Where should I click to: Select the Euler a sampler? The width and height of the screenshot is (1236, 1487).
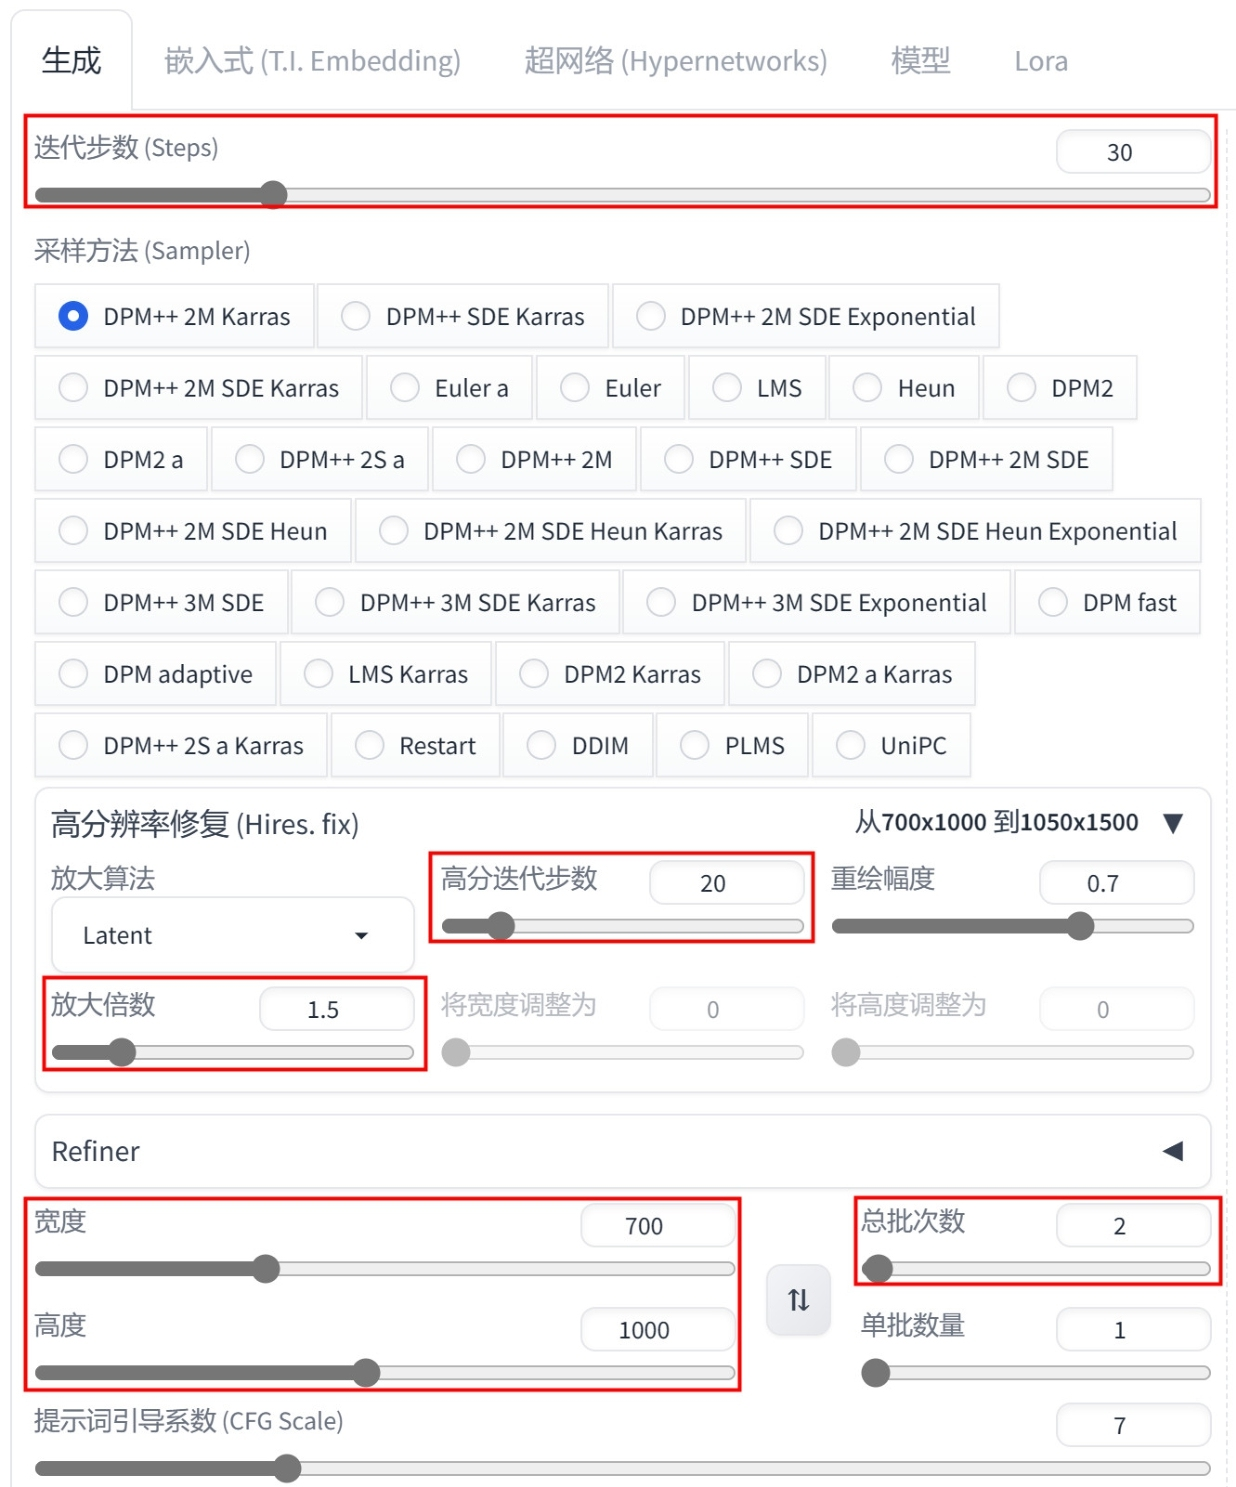[450, 388]
